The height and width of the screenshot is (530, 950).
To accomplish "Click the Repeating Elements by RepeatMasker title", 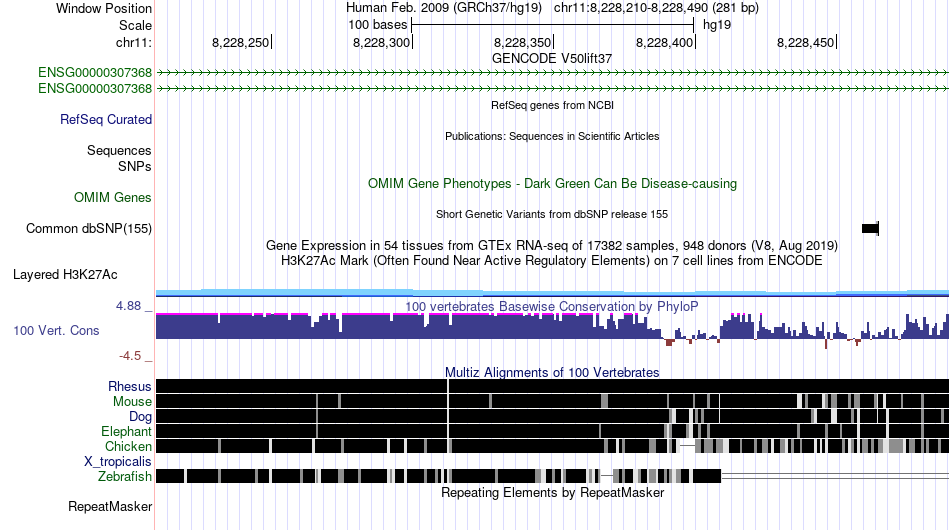I will pyautogui.click(x=553, y=492).
